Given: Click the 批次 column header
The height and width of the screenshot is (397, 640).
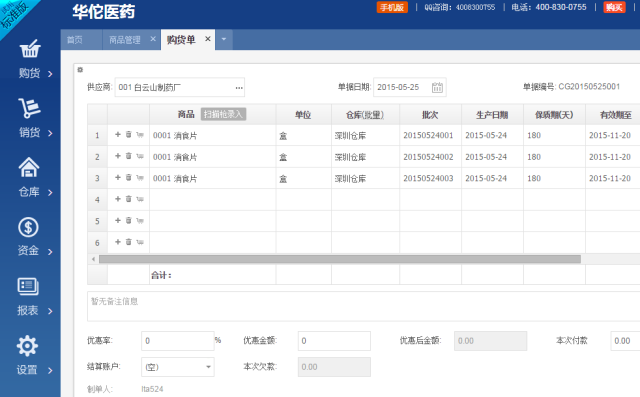Looking at the screenshot, I should tap(430, 115).
